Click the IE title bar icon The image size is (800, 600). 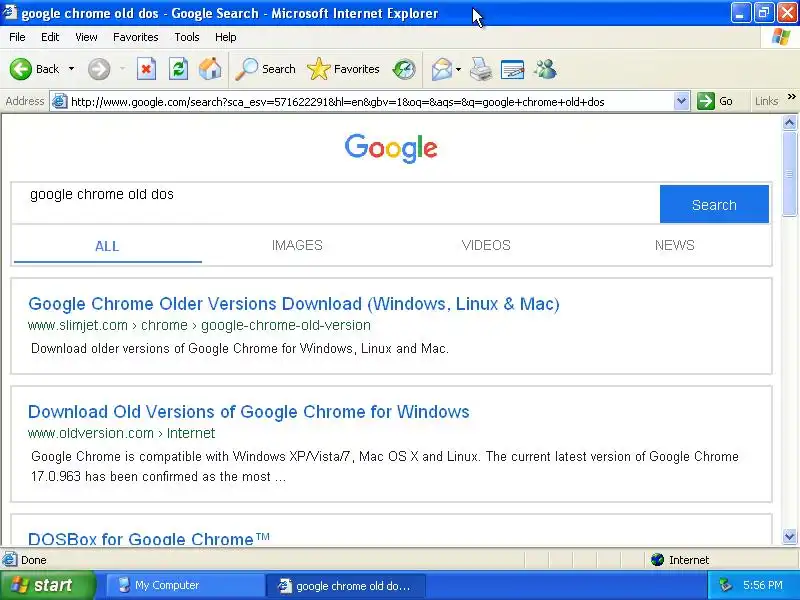(10, 12)
